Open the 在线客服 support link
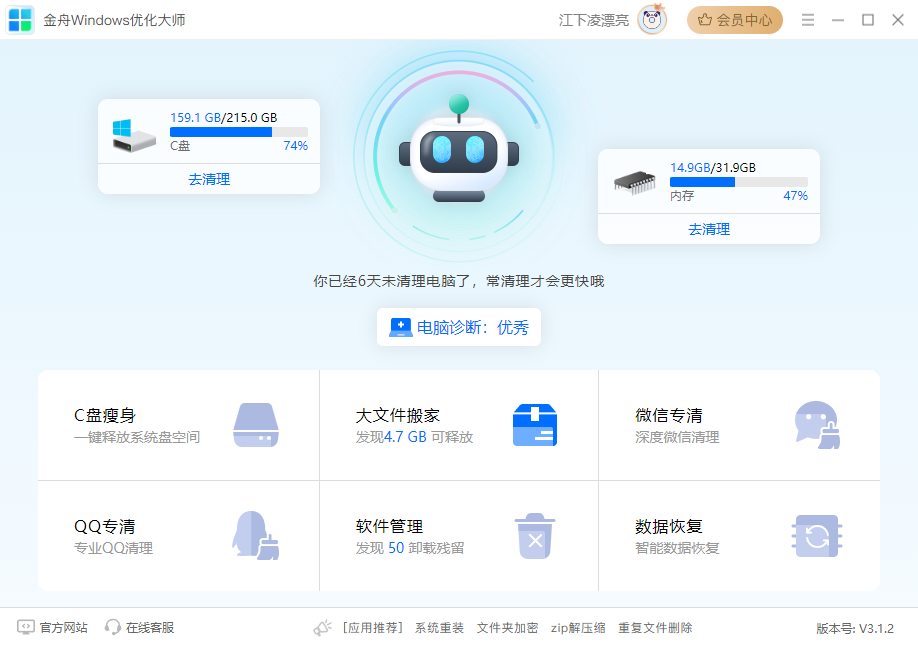 (x=150, y=628)
